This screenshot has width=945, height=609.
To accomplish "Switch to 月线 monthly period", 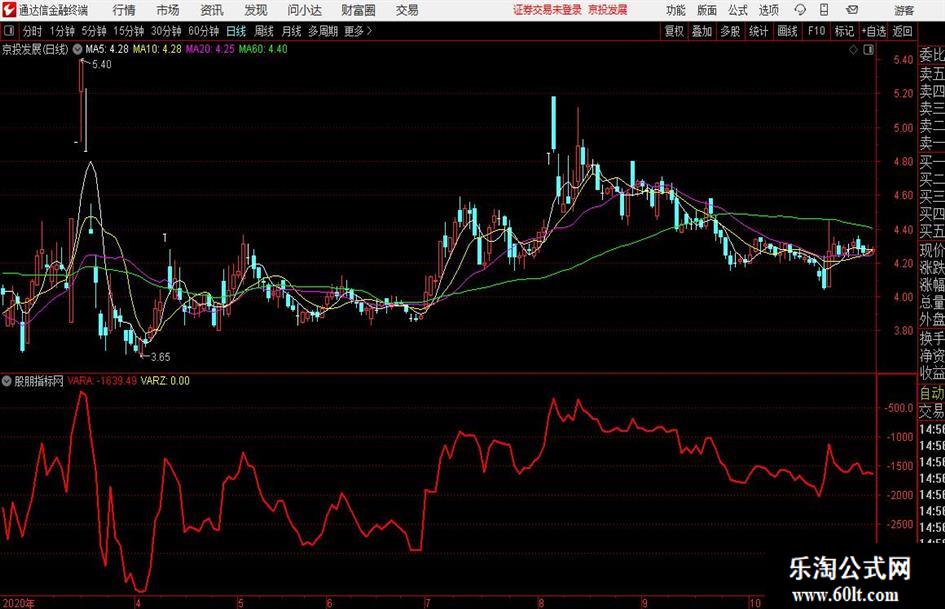I will 292,31.
